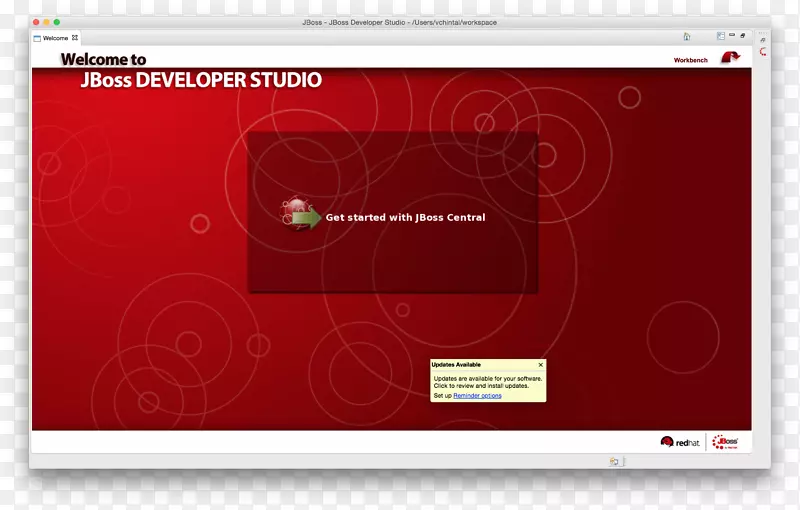
Task: Click the Red Hat logo
Action: pyautogui.click(x=680, y=442)
